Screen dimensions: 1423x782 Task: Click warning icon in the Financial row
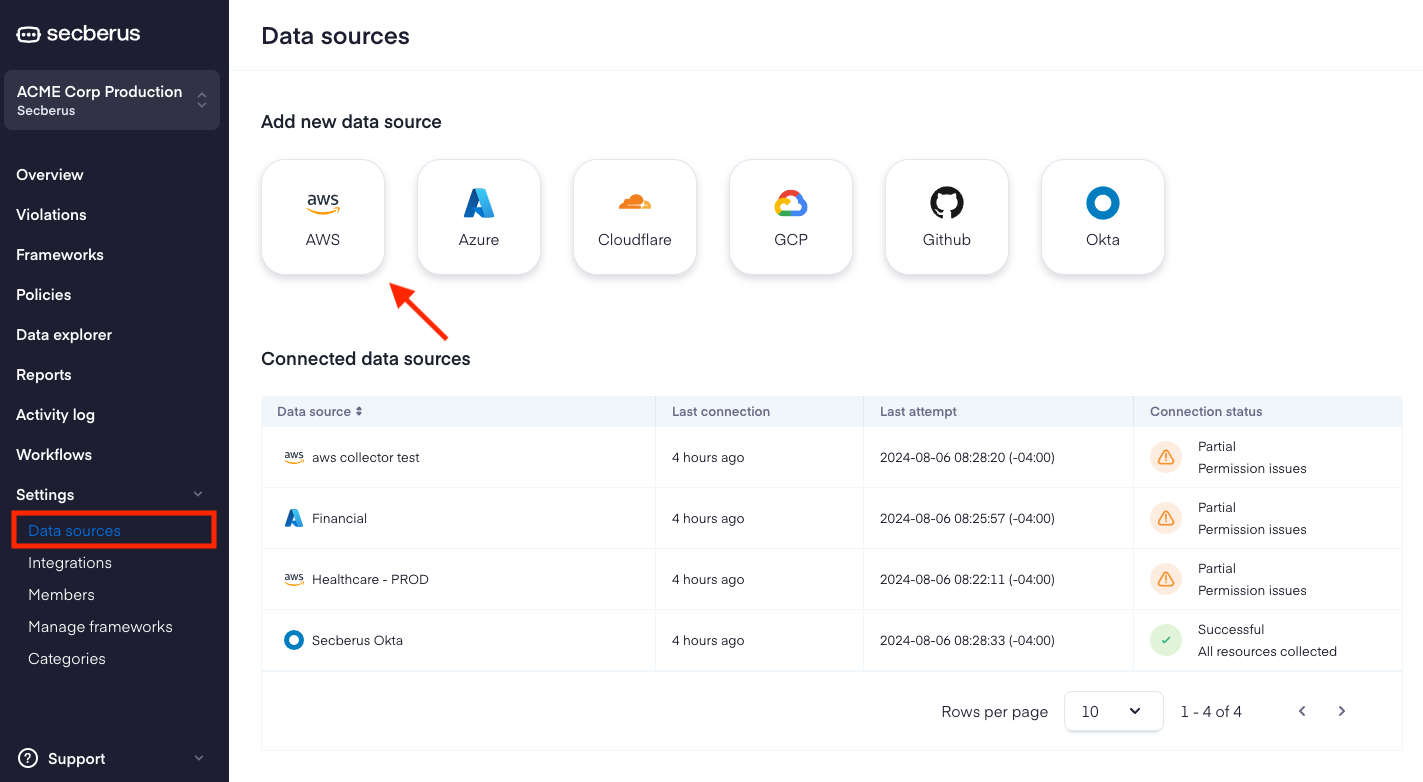point(1166,518)
